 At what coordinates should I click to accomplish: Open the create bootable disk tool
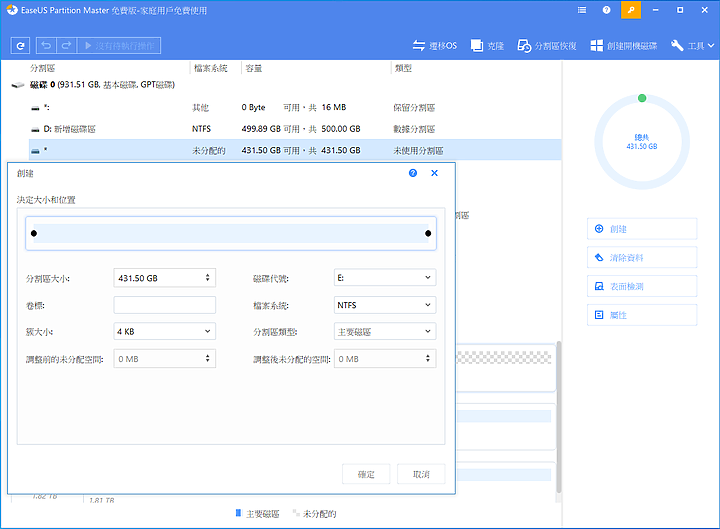(x=624, y=45)
